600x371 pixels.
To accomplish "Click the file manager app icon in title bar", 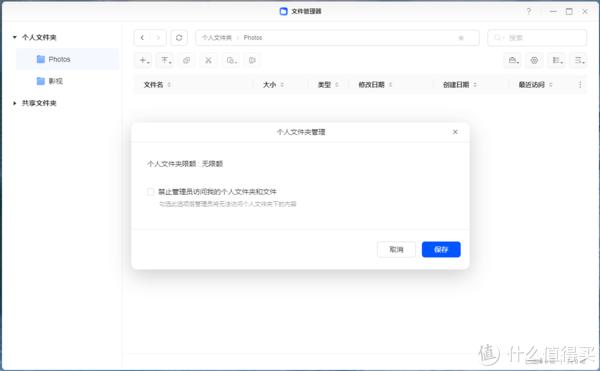I will click(284, 11).
